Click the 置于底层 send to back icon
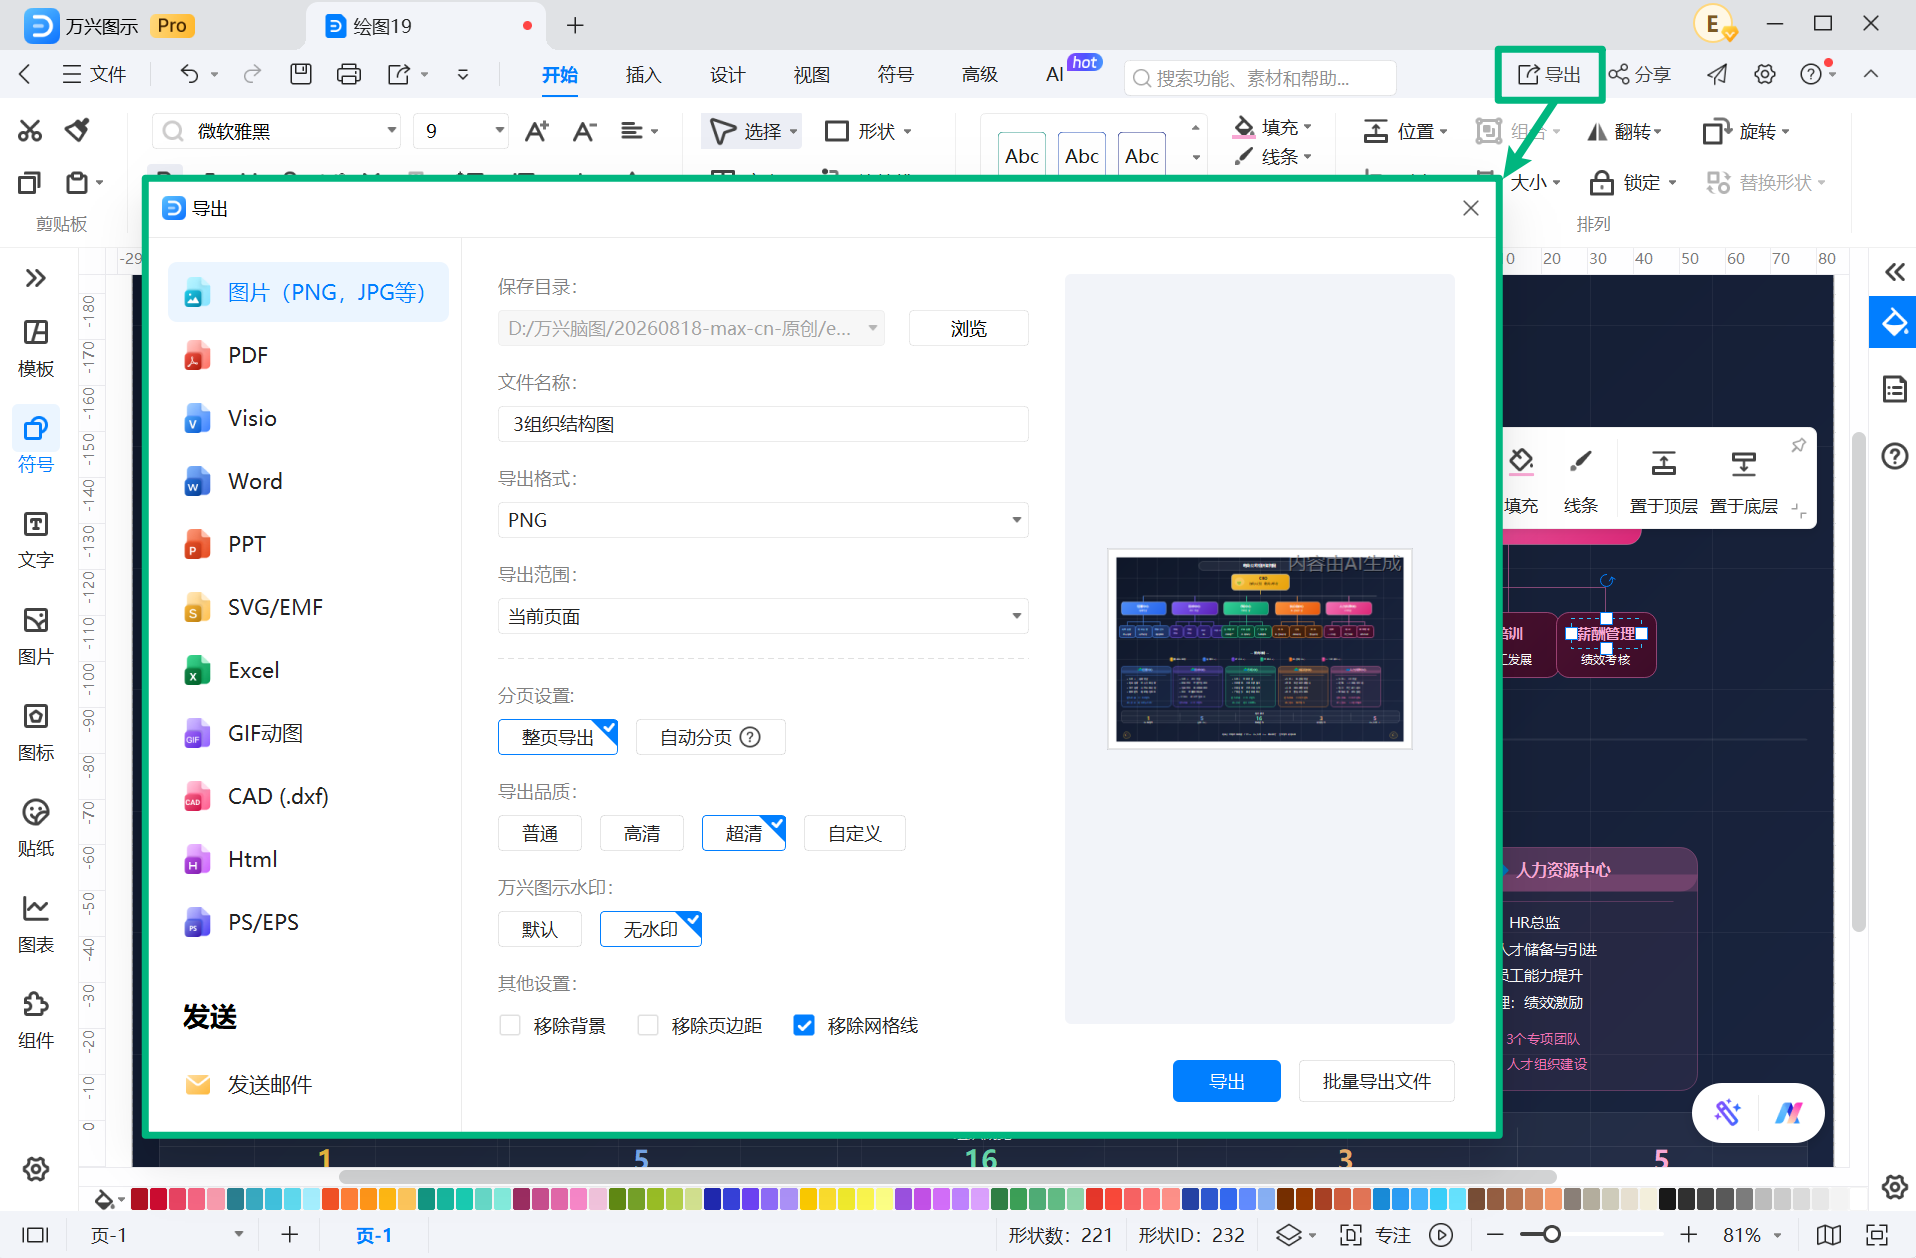Viewport: 1916px width, 1258px height. pyautogui.click(x=1743, y=481)
